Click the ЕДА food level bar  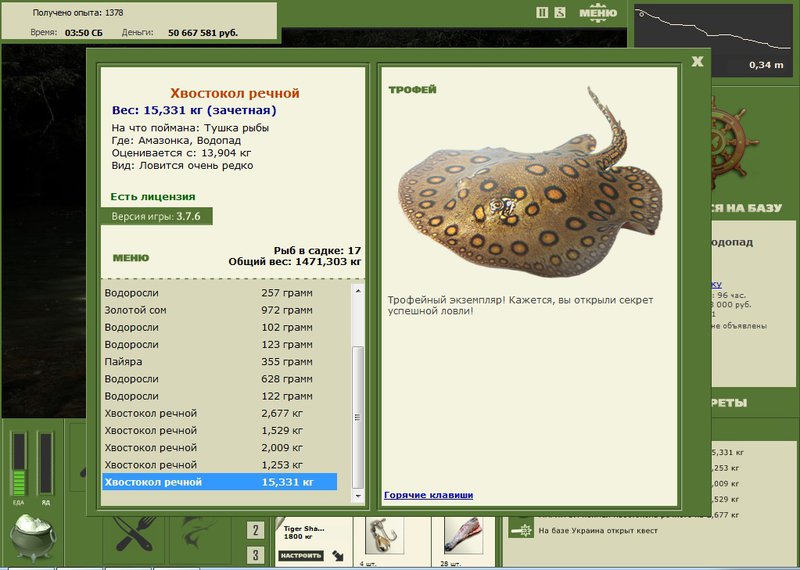19,464
